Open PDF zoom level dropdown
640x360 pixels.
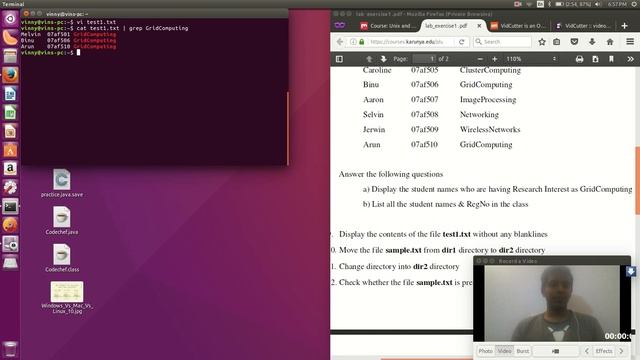(531, 59)
